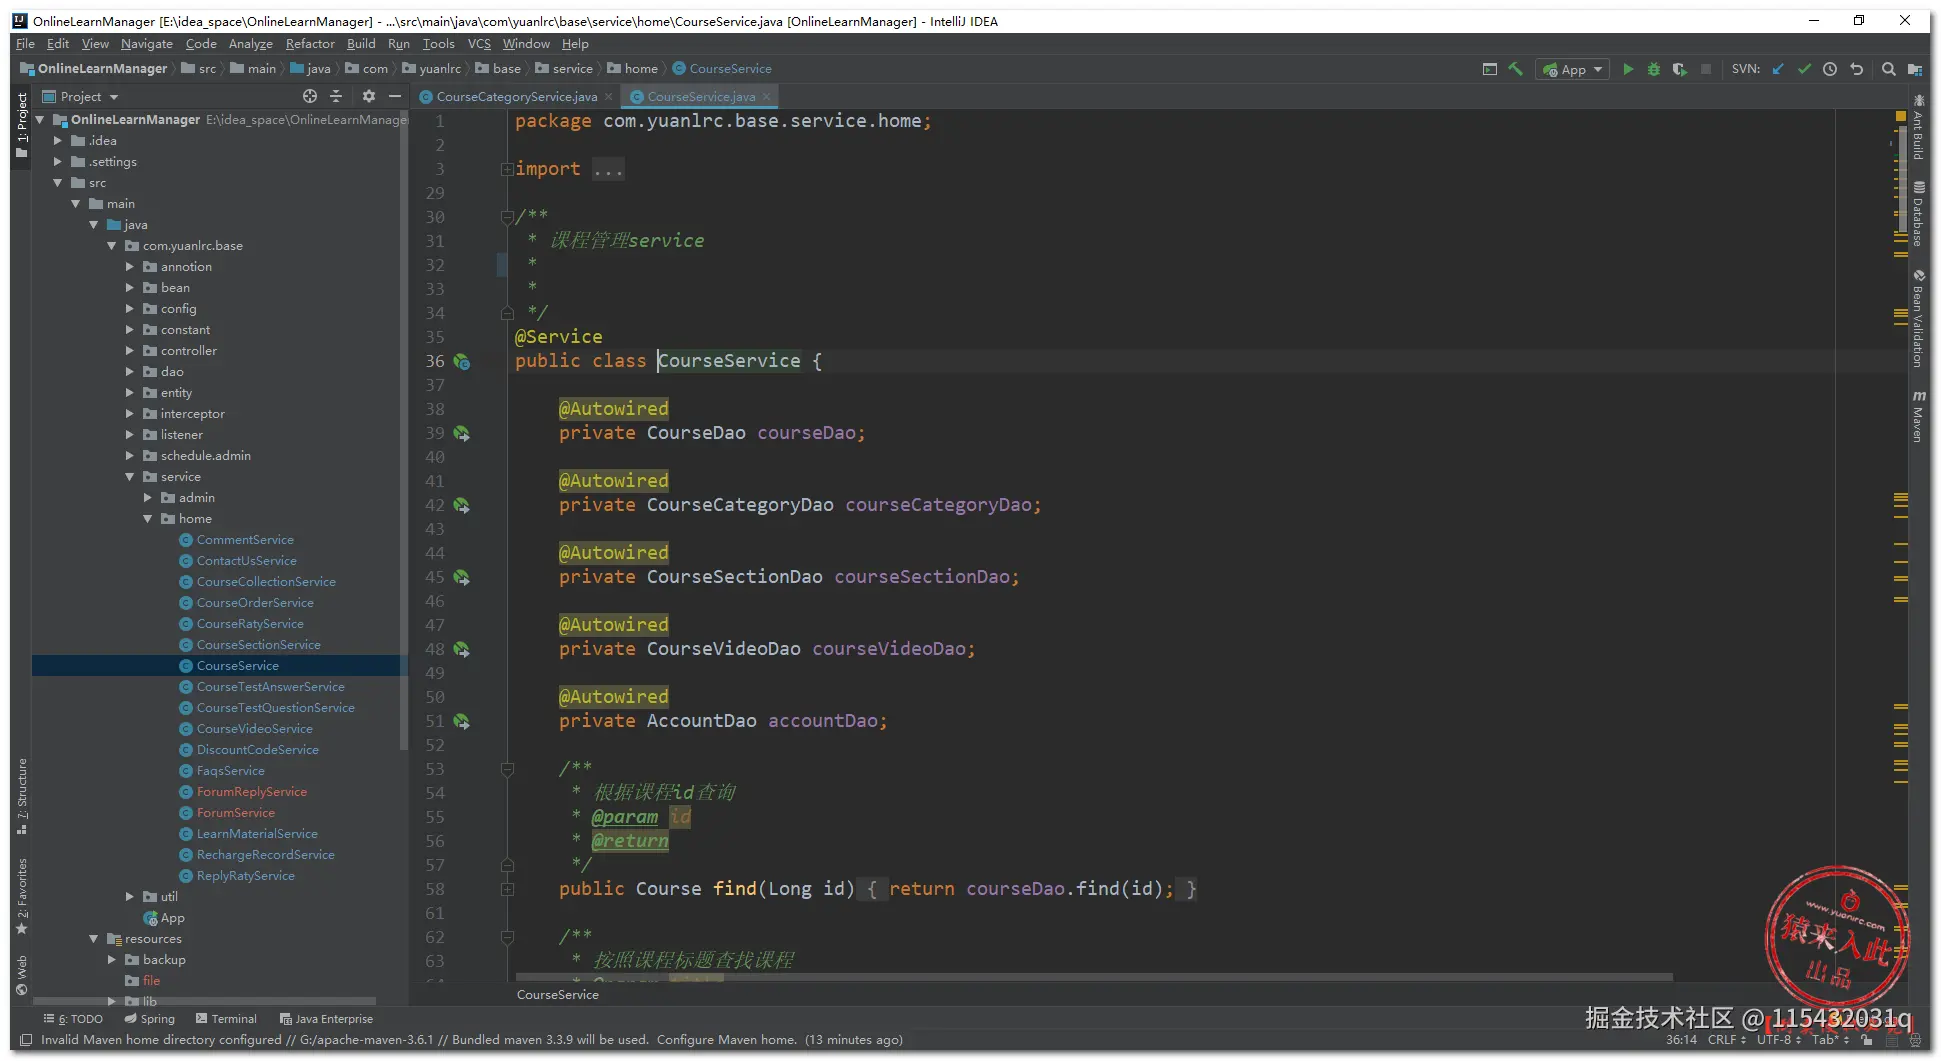
Task: Collapse the home folder in project tree
Action: (148, 519)
